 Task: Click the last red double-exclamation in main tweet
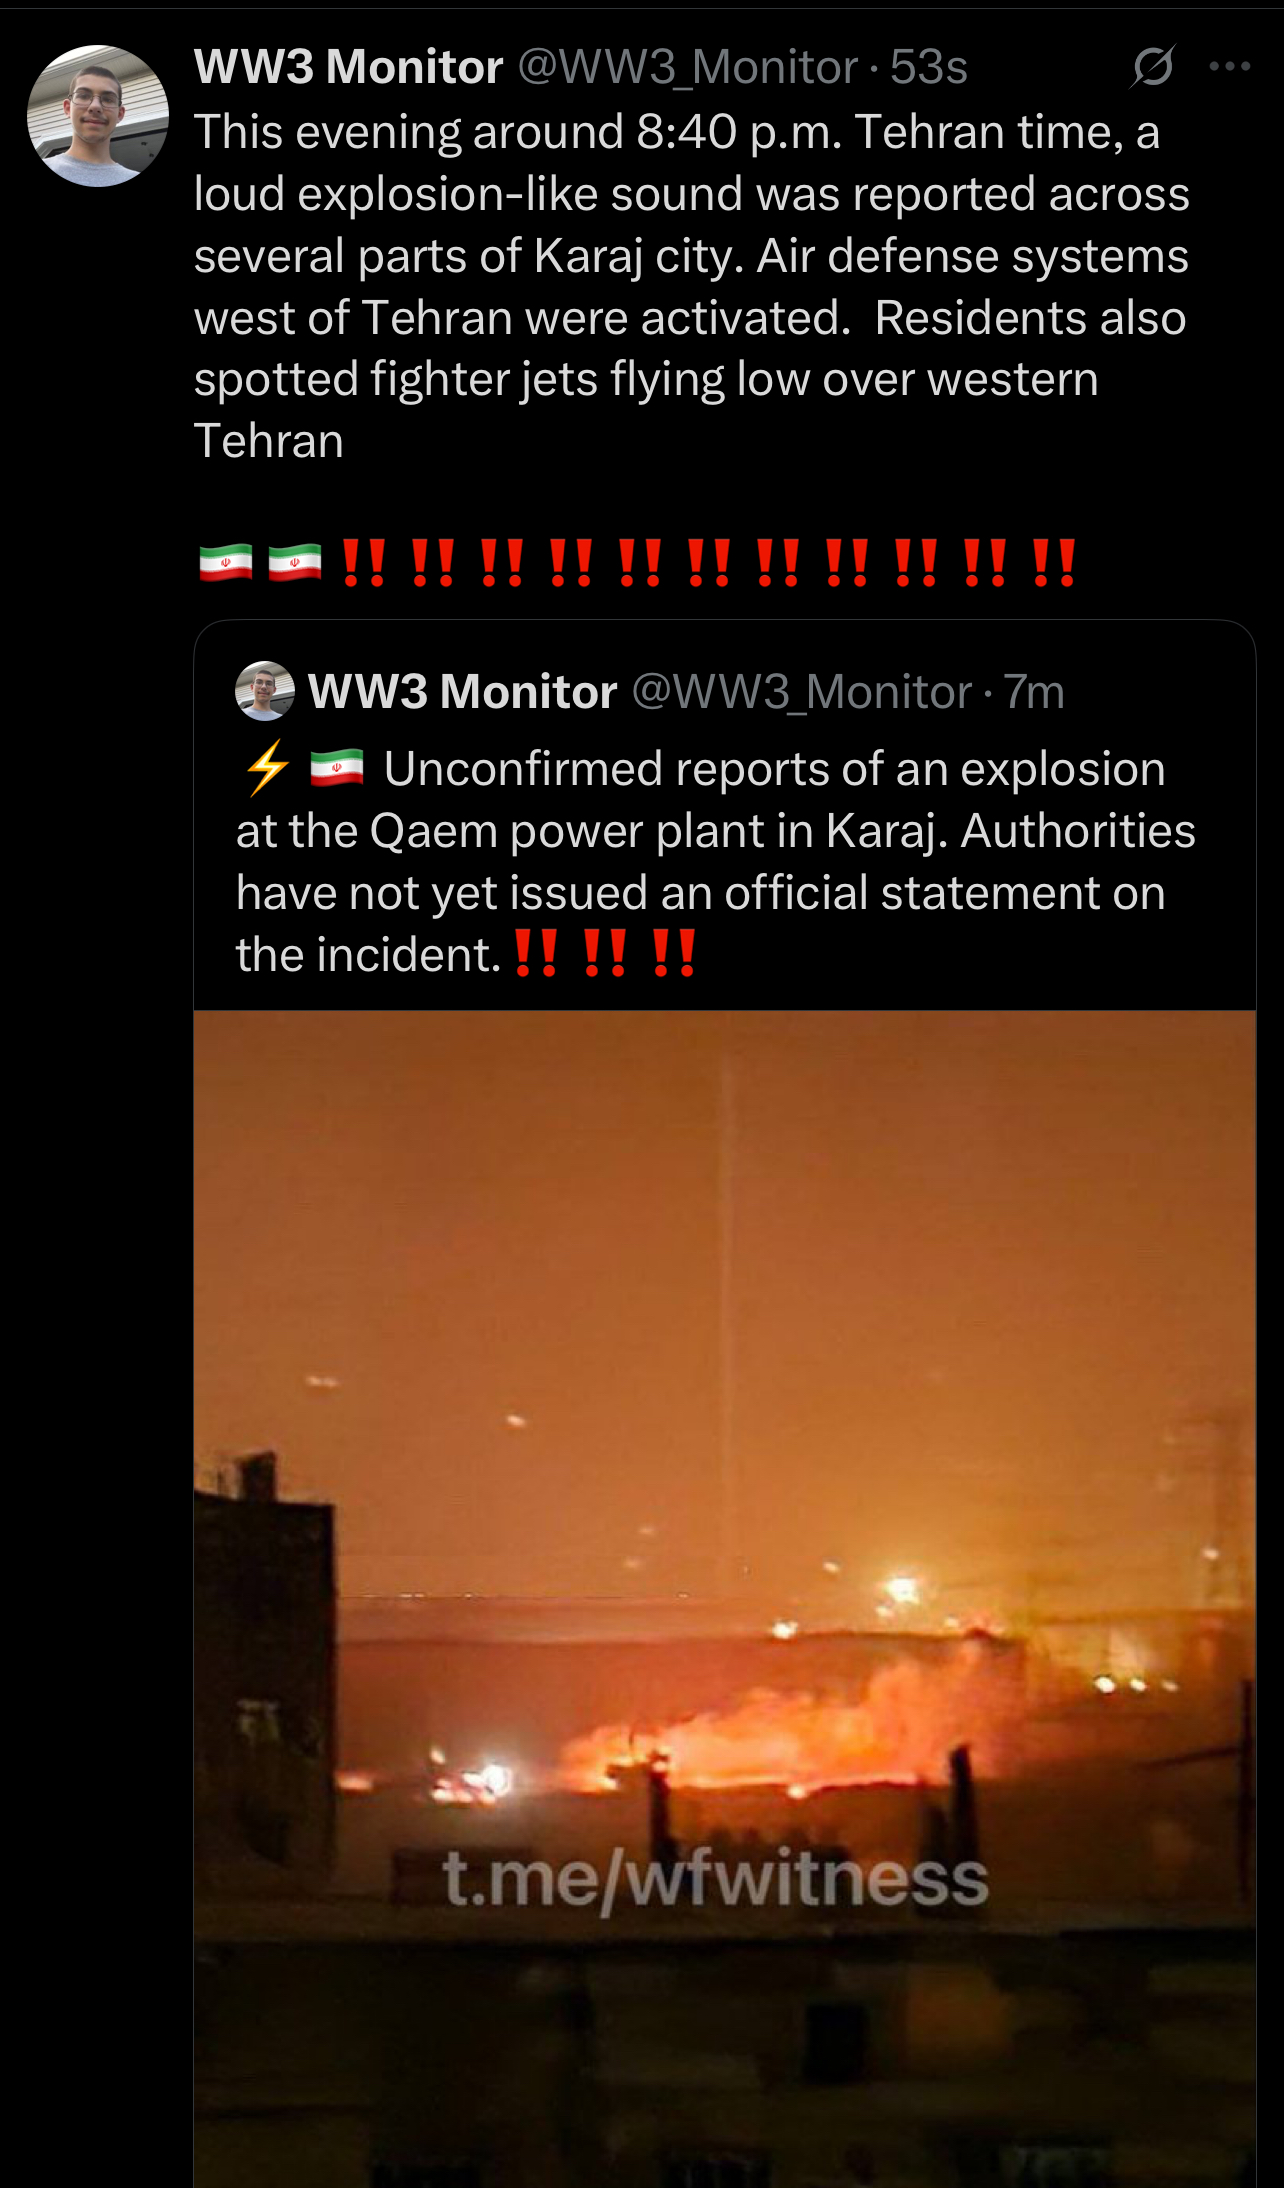coord(1054,563)
